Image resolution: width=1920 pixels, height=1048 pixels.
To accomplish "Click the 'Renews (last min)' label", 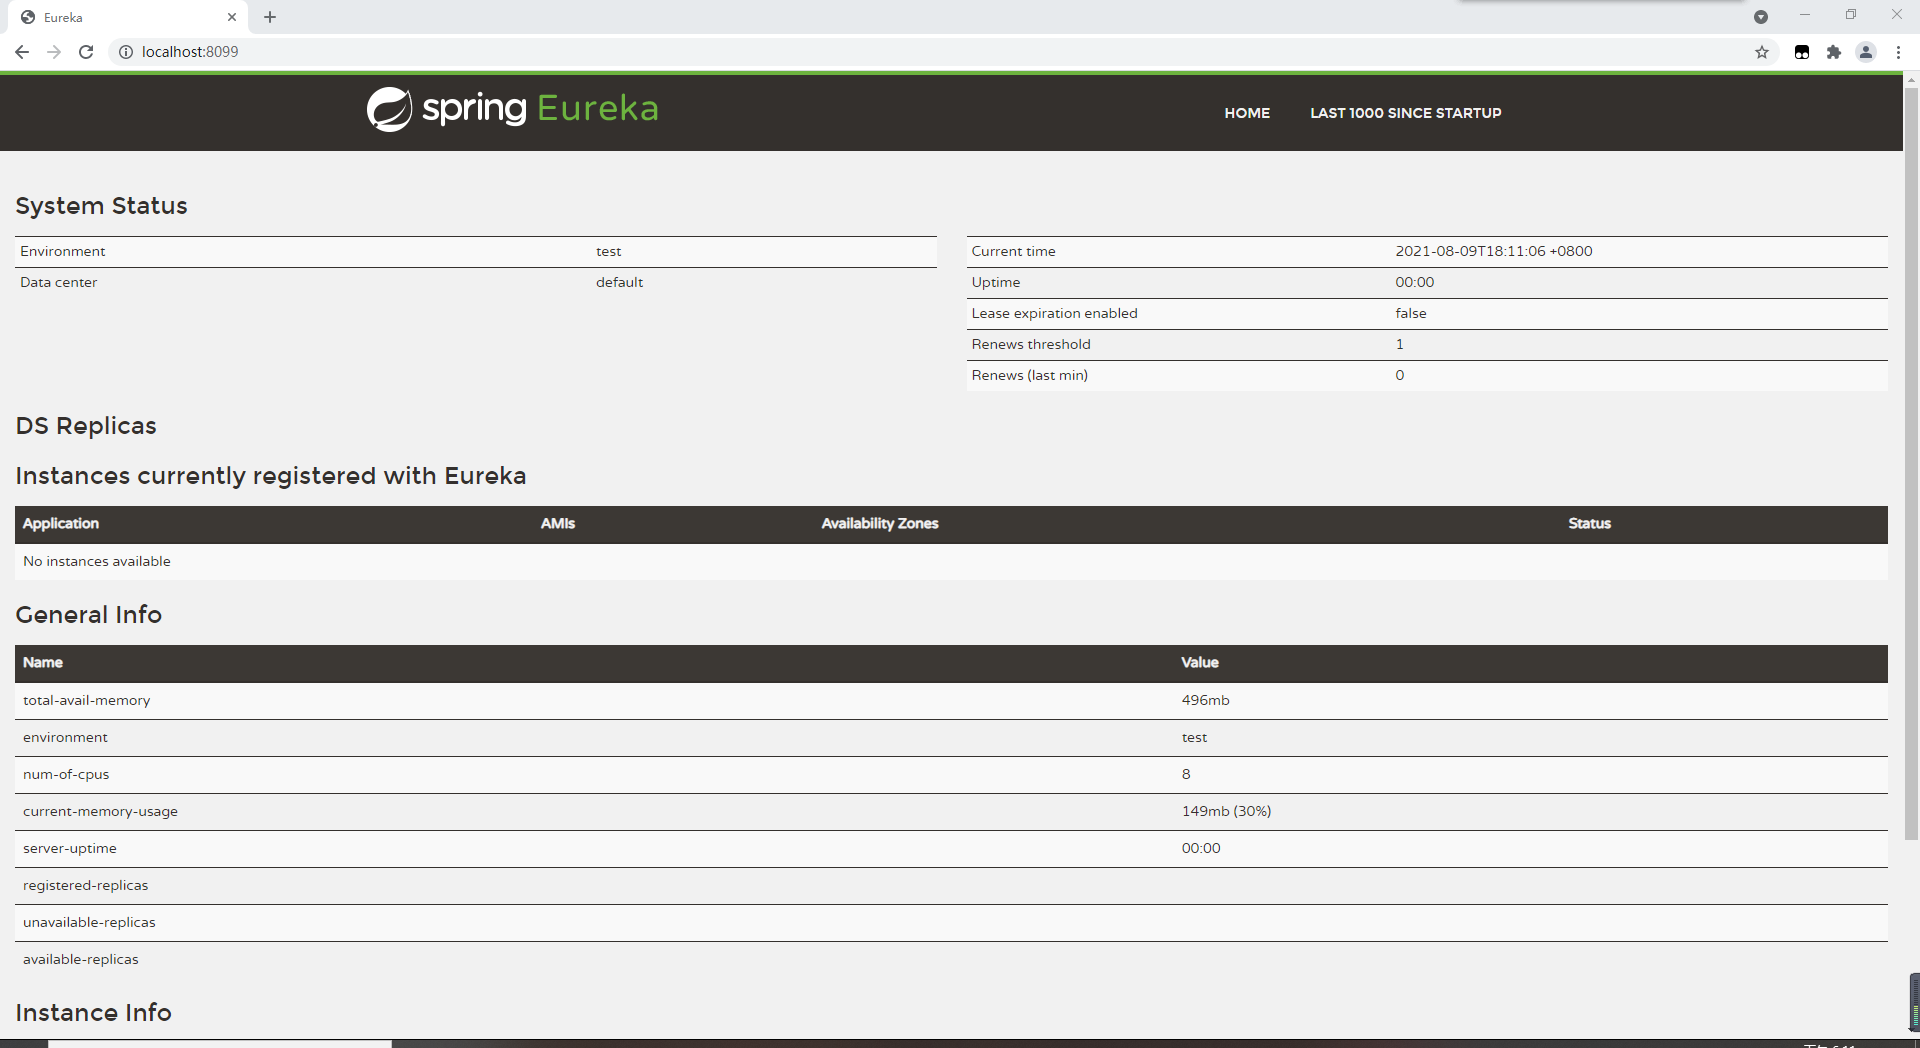I will [1029, 375].
